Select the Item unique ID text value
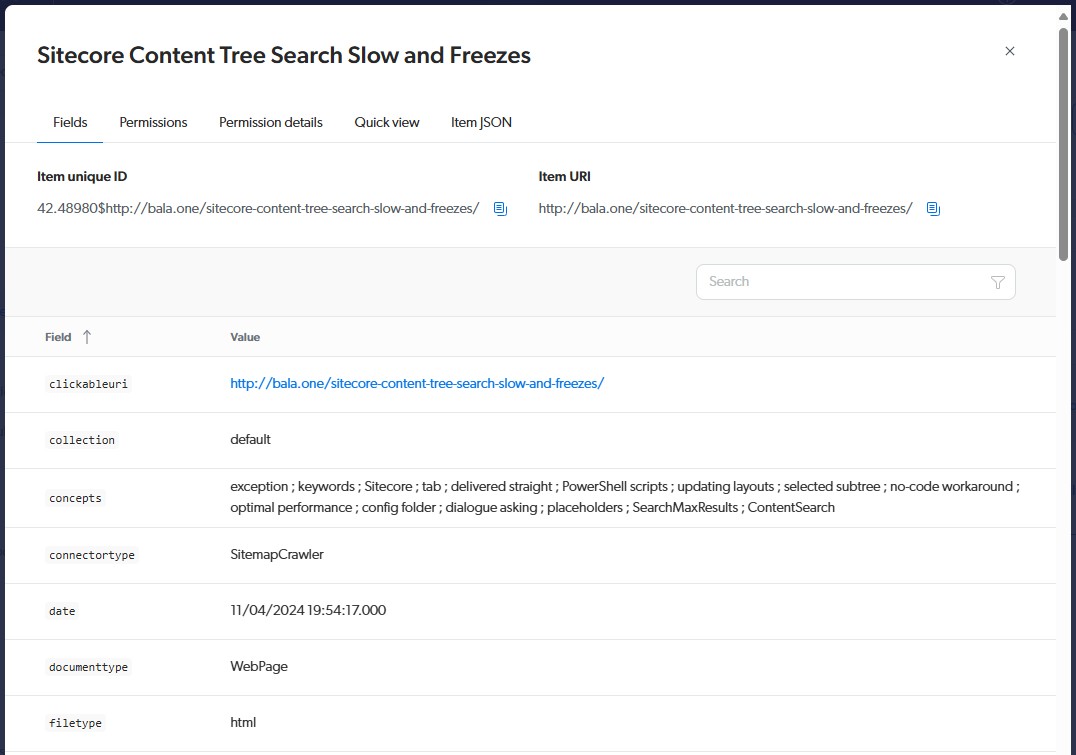This screenshot has width=1076, height=755. [x=258, y=209]
